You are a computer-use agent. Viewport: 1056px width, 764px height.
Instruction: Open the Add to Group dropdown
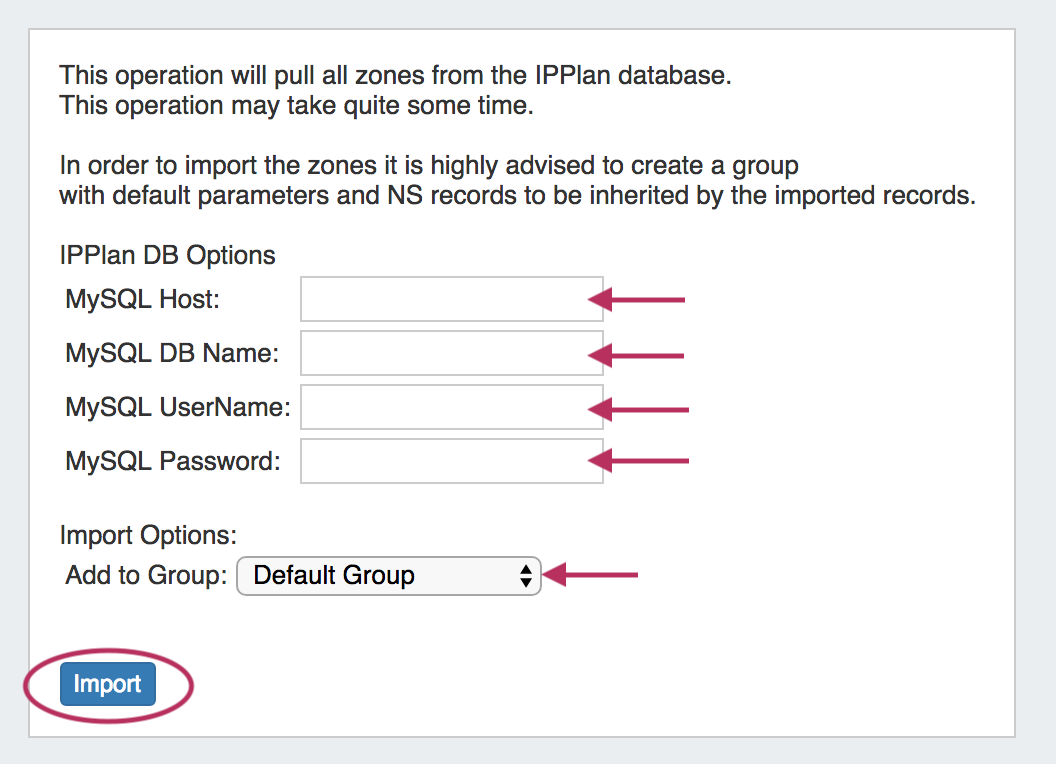click(x=388, y=576)
